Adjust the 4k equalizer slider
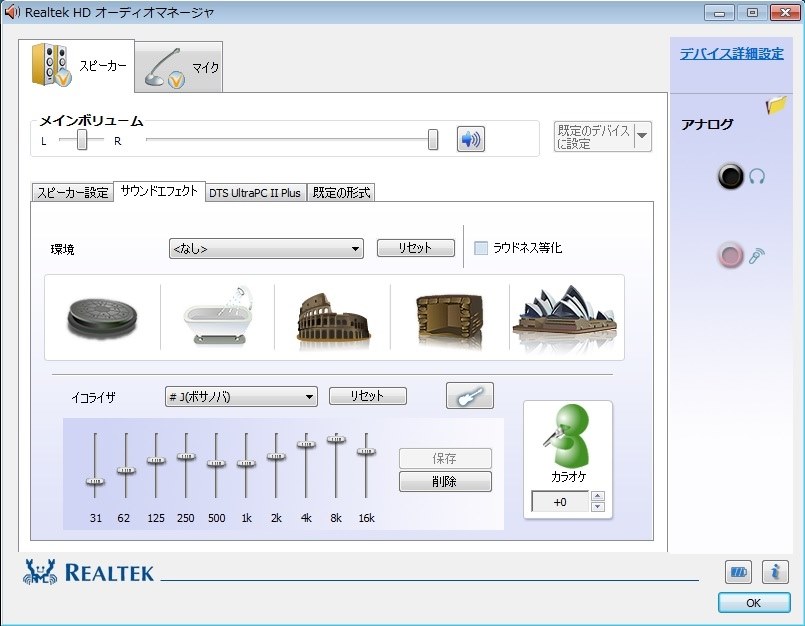 (x=306, y=444)
